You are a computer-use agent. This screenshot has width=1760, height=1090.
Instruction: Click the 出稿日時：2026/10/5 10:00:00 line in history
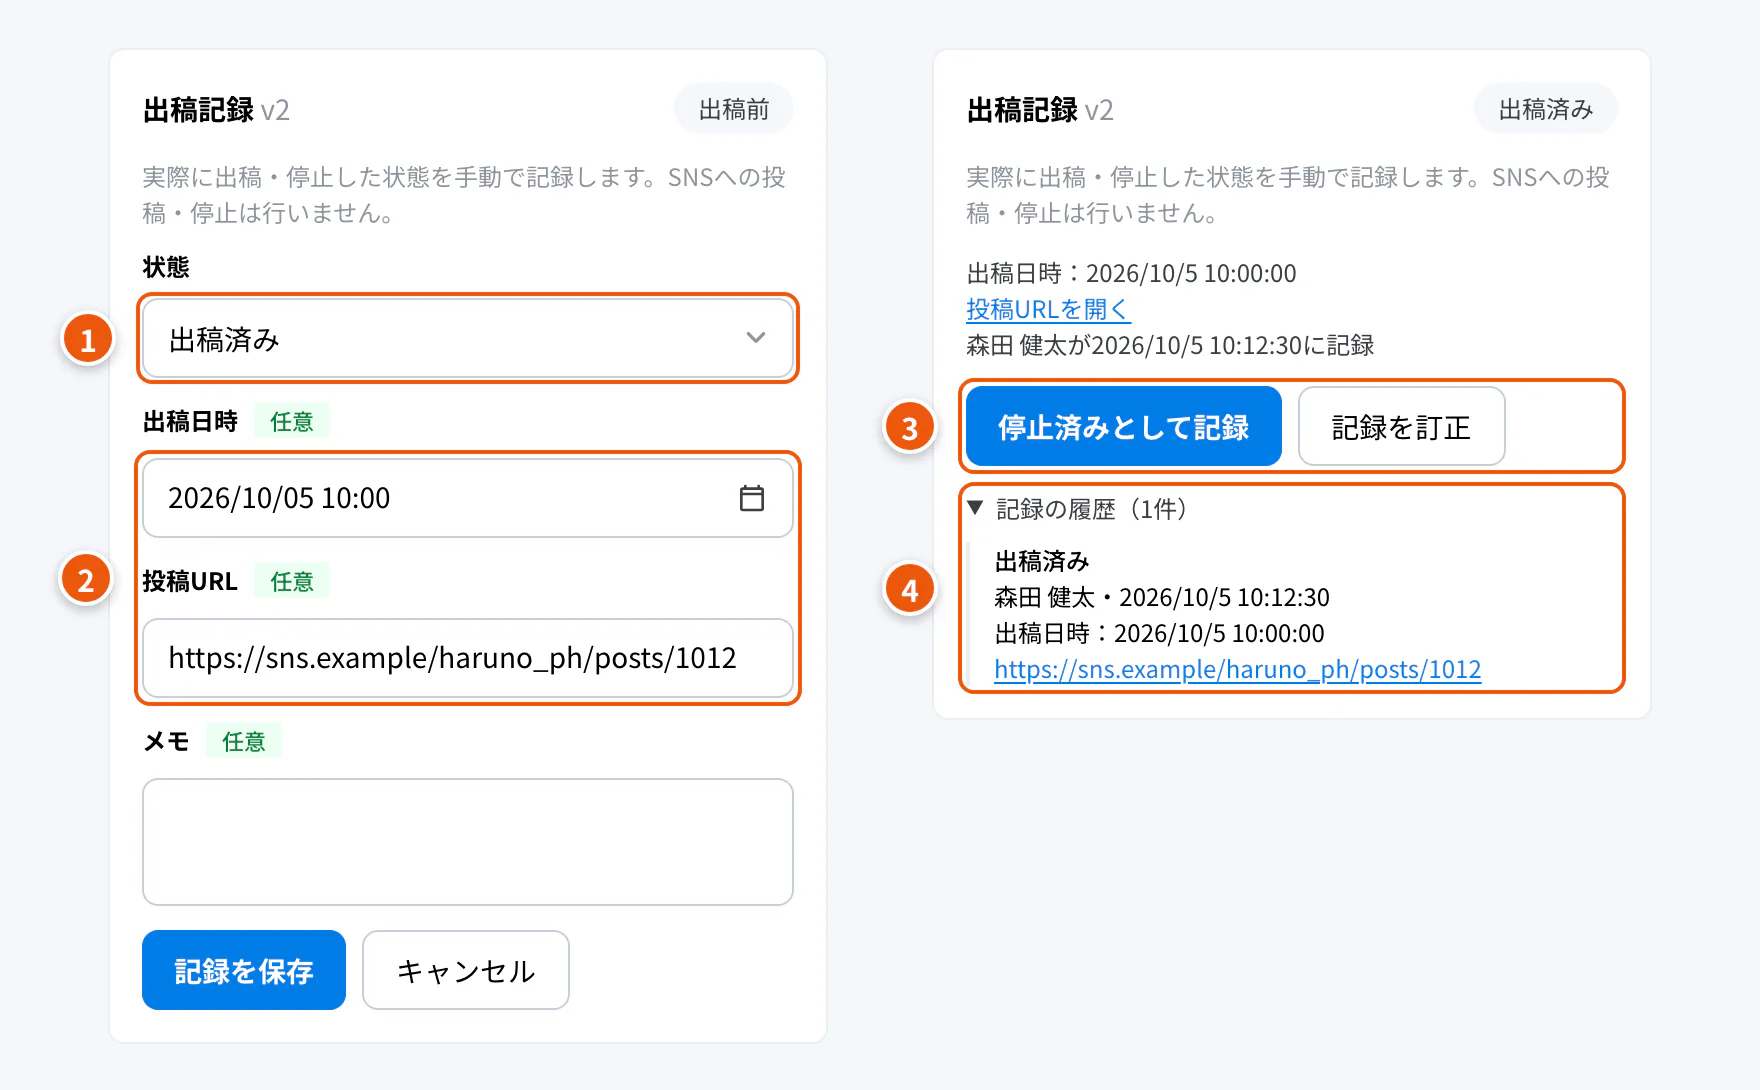[1159, 633]
